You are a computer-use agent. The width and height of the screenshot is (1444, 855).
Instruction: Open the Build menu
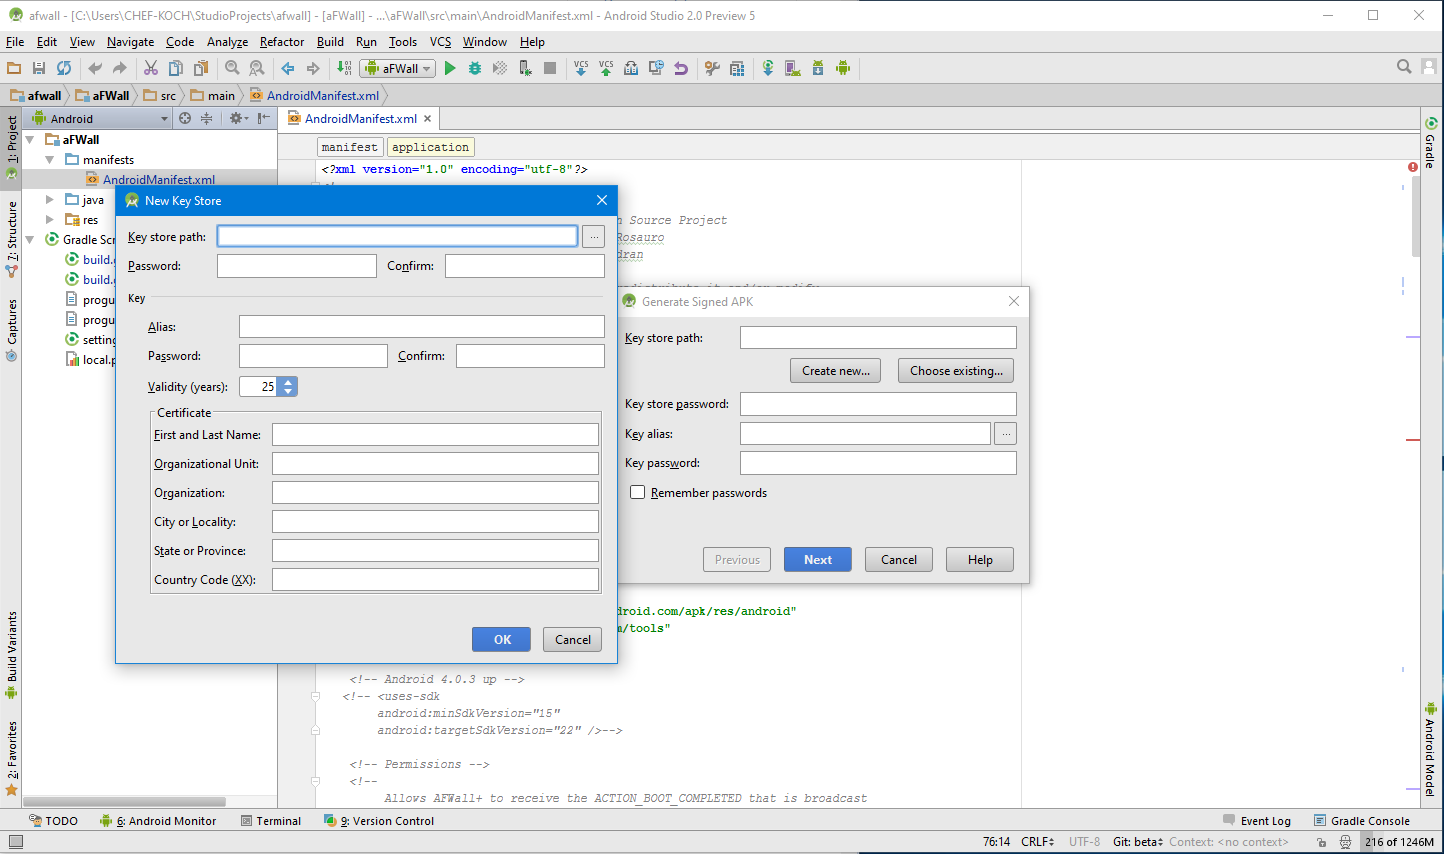330,42
